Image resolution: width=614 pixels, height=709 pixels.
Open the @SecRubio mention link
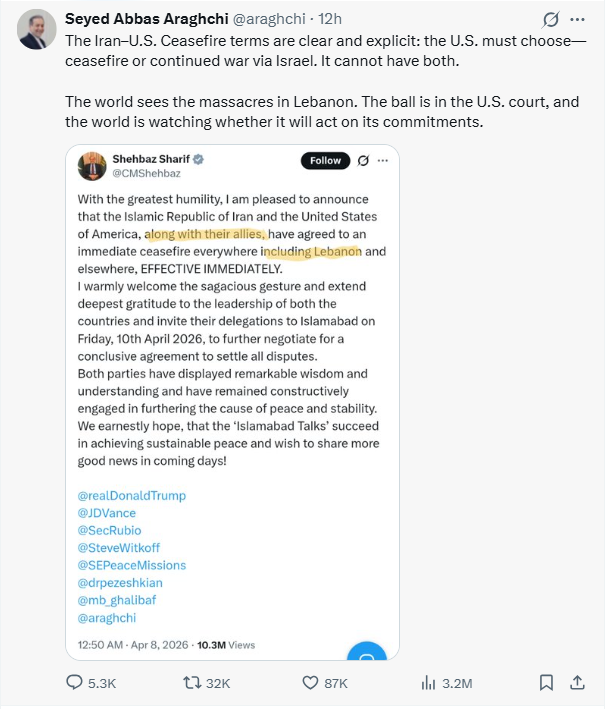point(109,530)
